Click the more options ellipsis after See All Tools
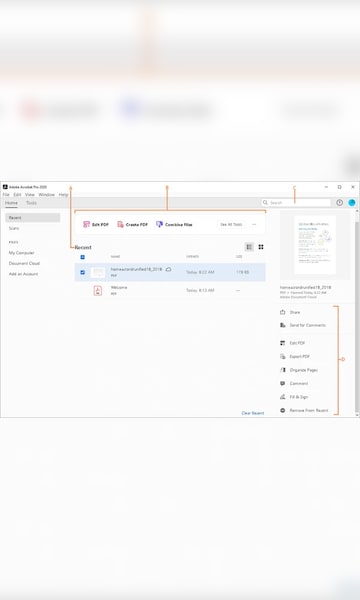Viewport: 360px width, 600px height. click(x=254, y=225)
